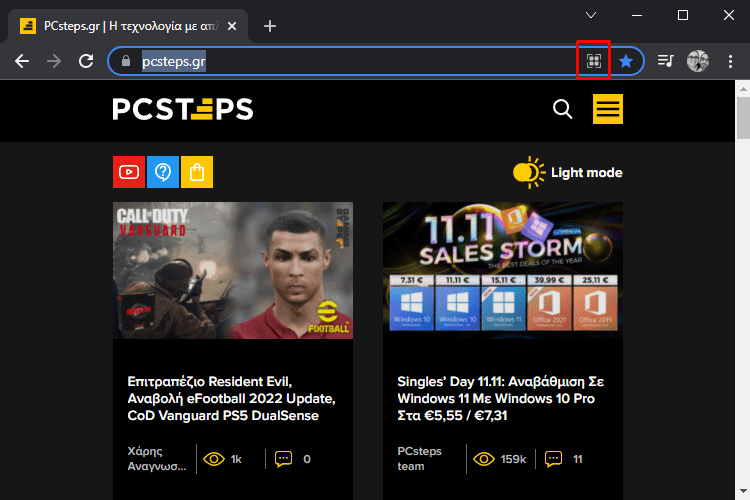Open the Singles' Day 11.11 article title
The image size is (750, 500).
pyautogui.click(x=501, y=399)
